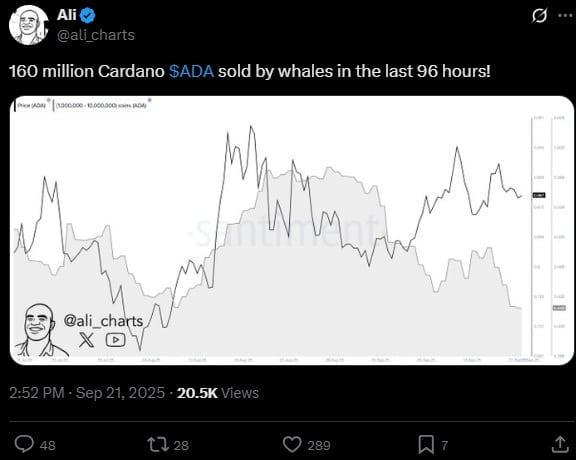
Task: Click the repost arrows icon
Action: 158,444
